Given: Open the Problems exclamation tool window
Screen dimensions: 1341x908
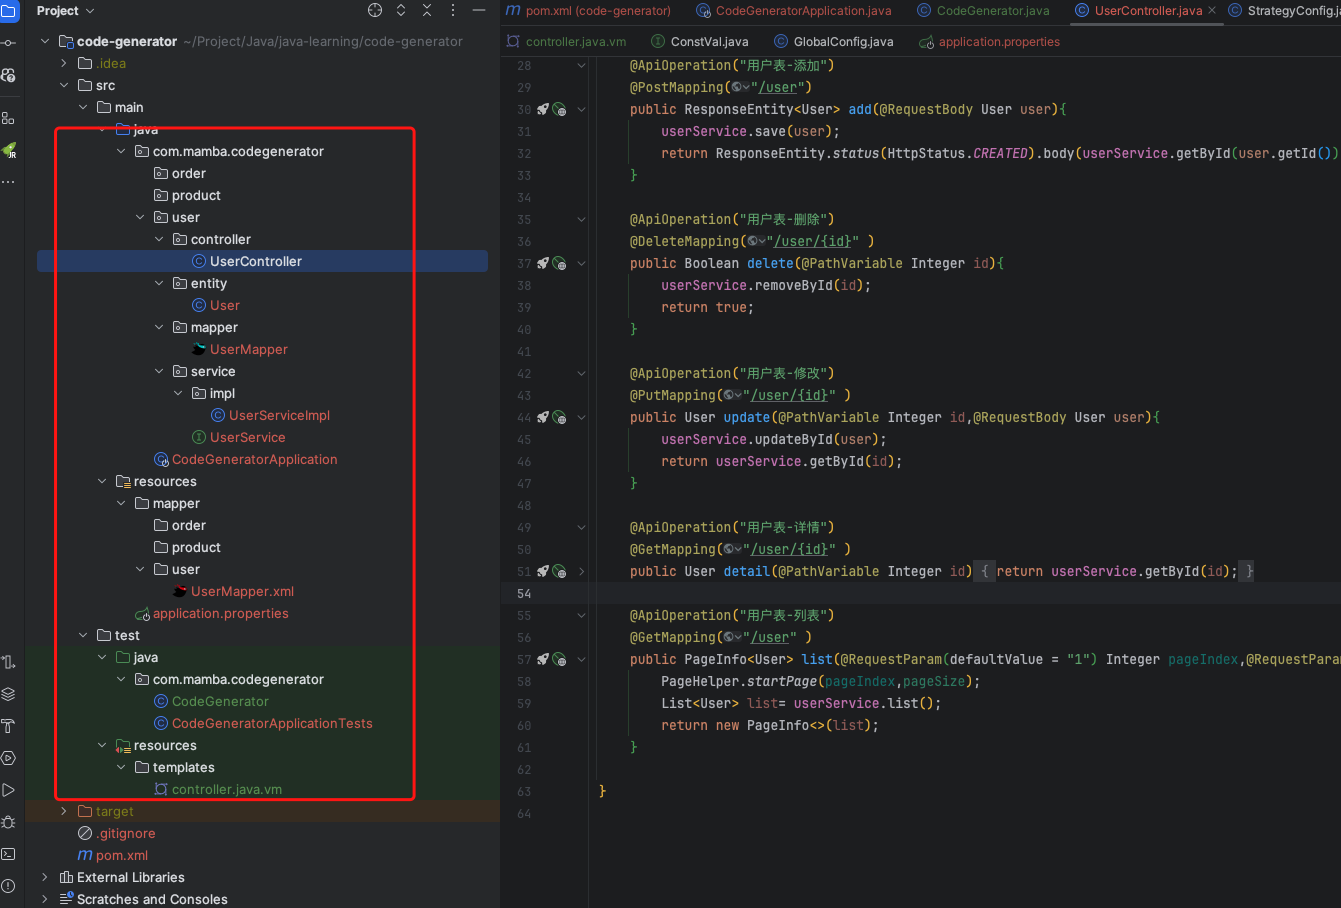Looking at the screenshot, I should [9, 886].
